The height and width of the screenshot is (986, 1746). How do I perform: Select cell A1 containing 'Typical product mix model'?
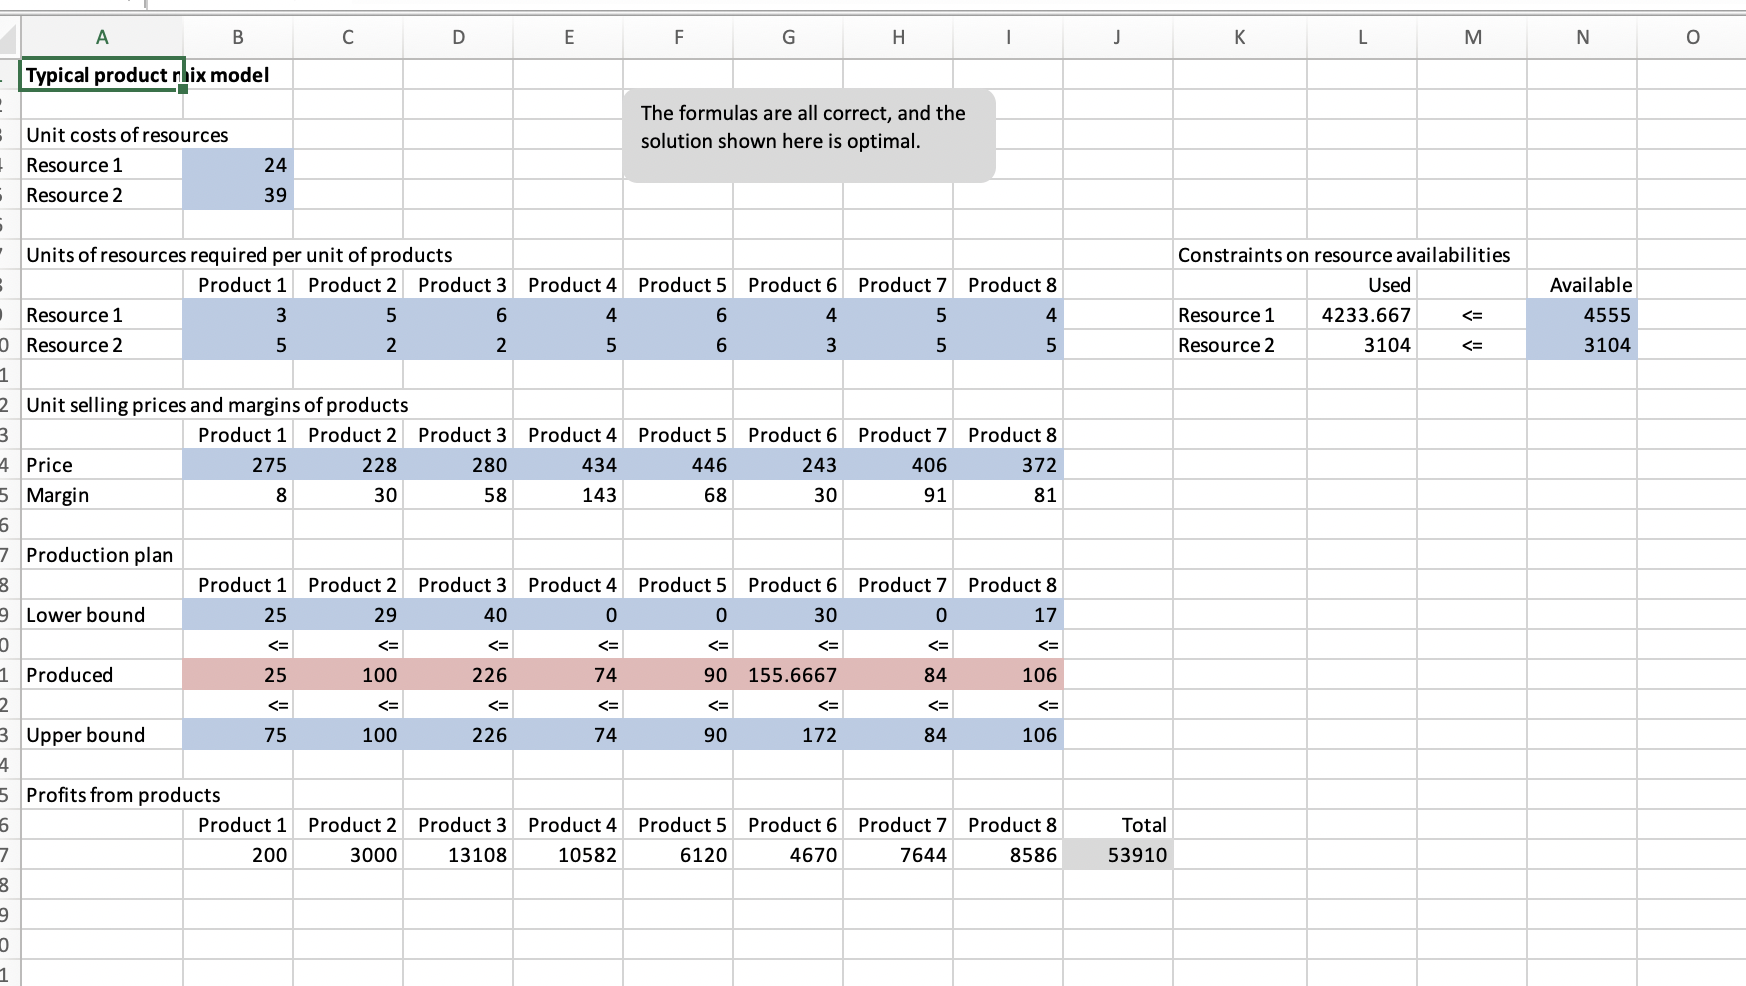click(x=103, y=75)
